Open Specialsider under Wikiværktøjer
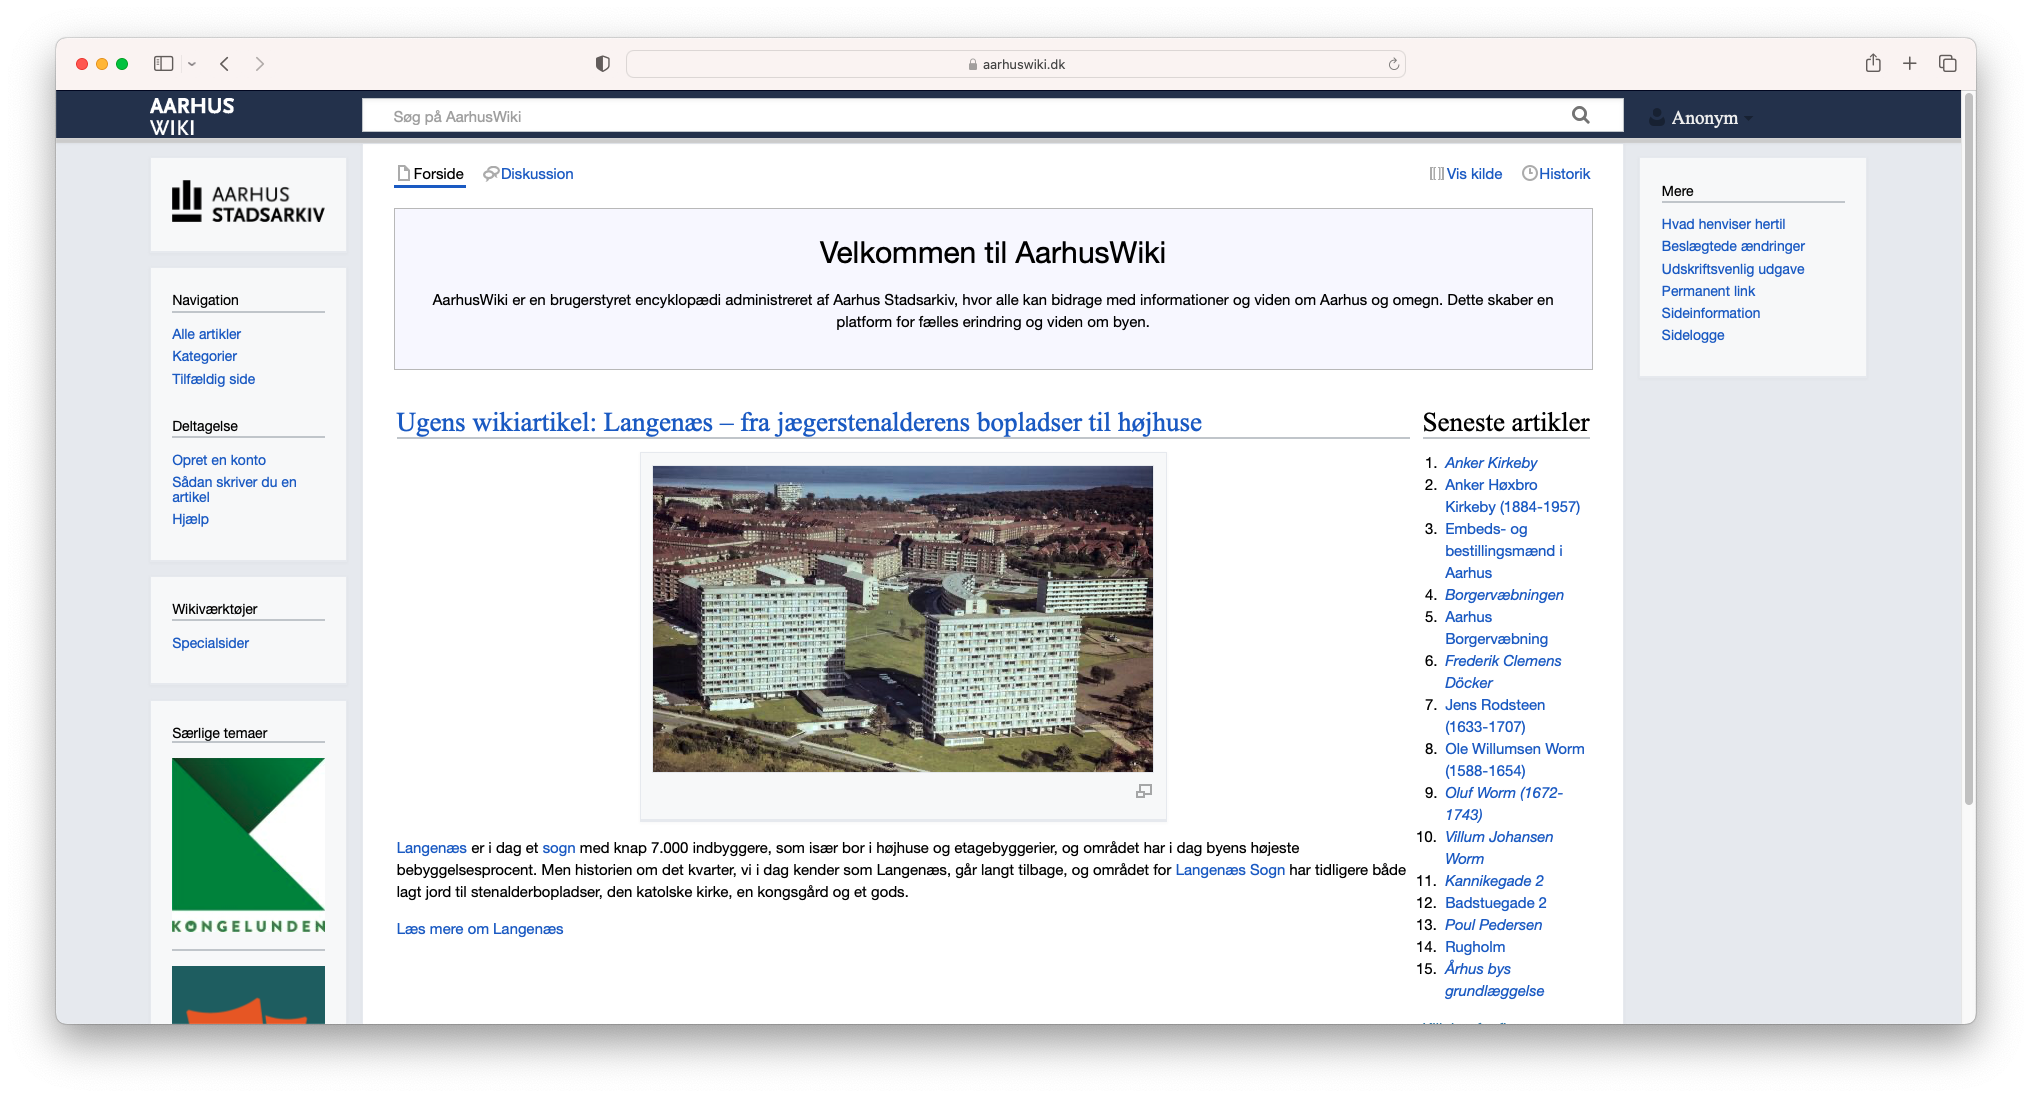This screenshot has height=1098, width=2032. 210,643
